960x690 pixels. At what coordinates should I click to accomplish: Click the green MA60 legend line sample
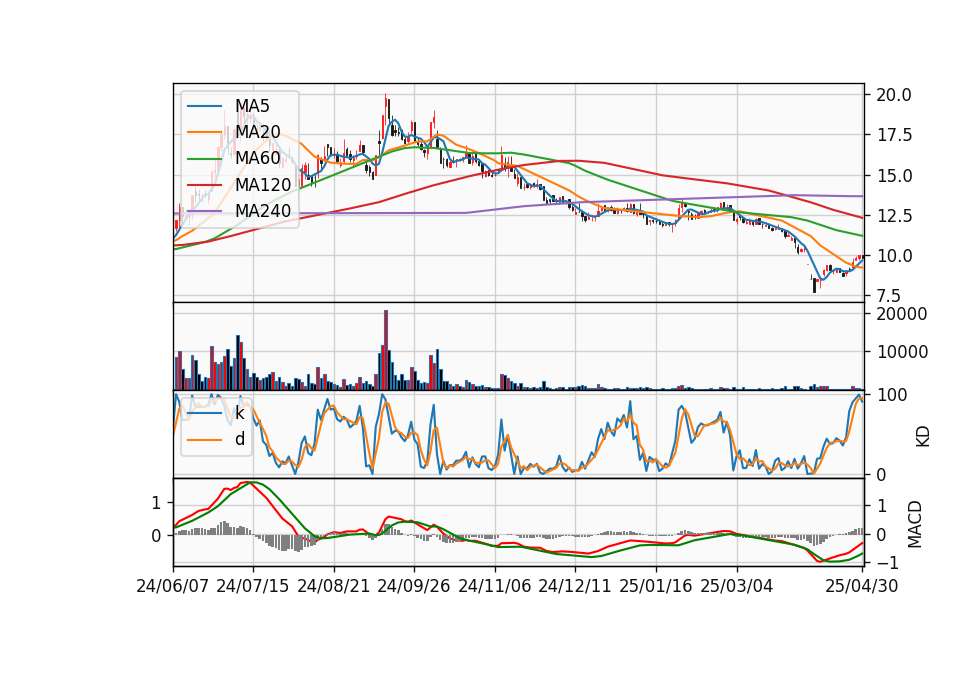(204, 159)
